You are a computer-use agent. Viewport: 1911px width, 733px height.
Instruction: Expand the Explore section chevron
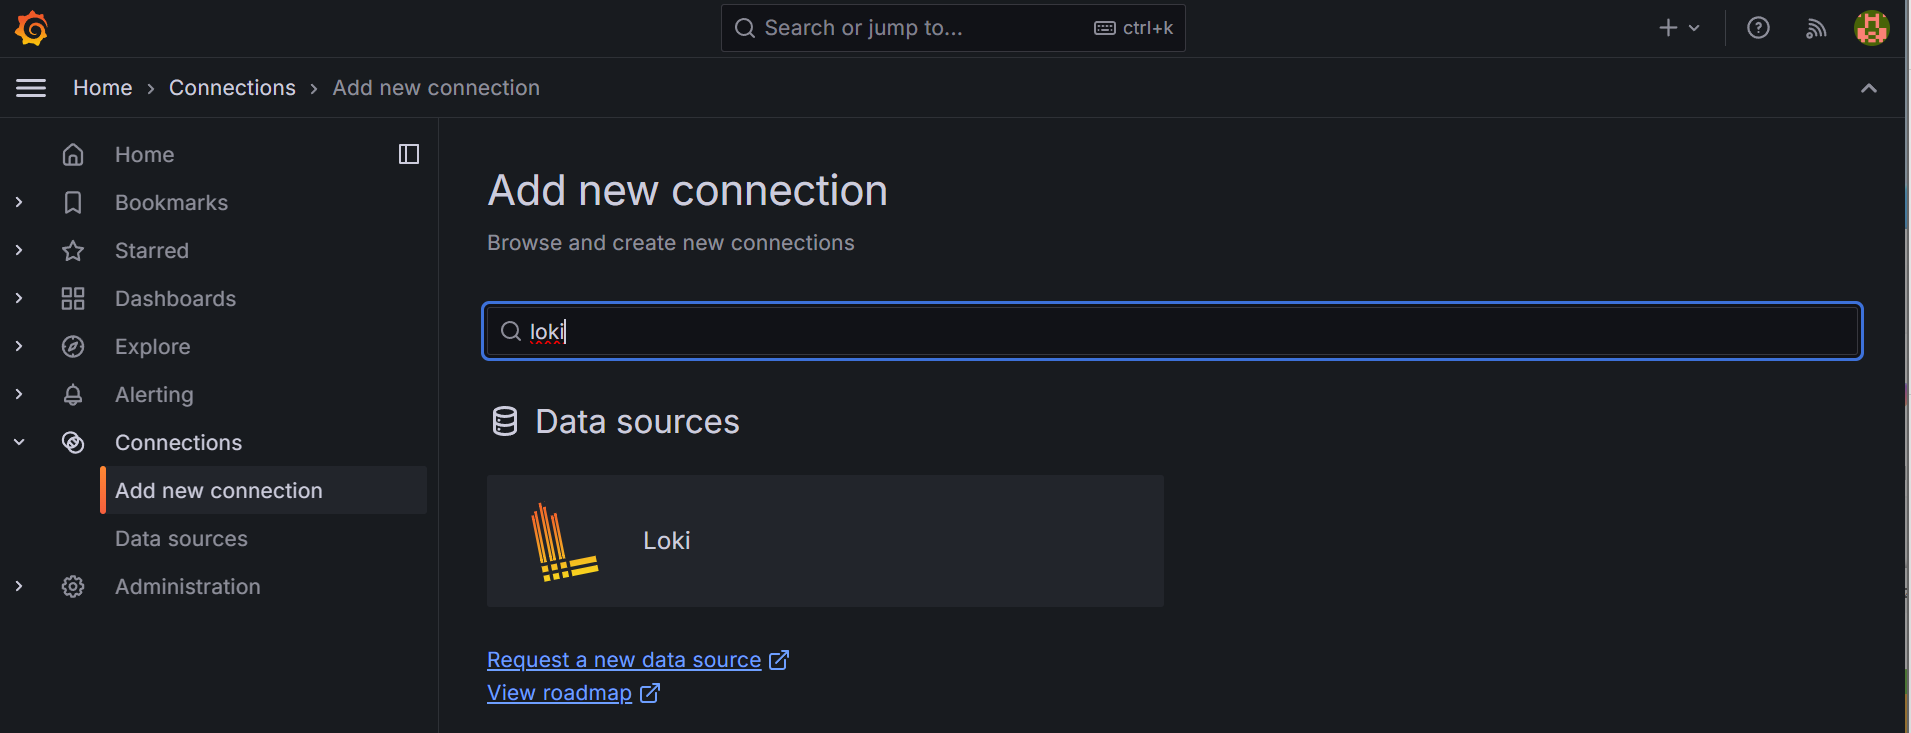point(19,346)
